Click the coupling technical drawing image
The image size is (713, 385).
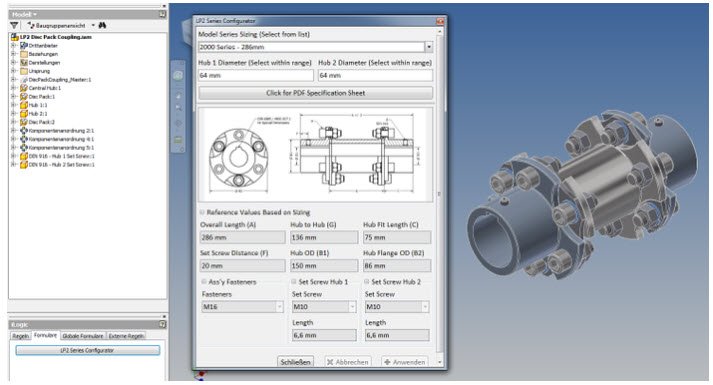point(316,155)
